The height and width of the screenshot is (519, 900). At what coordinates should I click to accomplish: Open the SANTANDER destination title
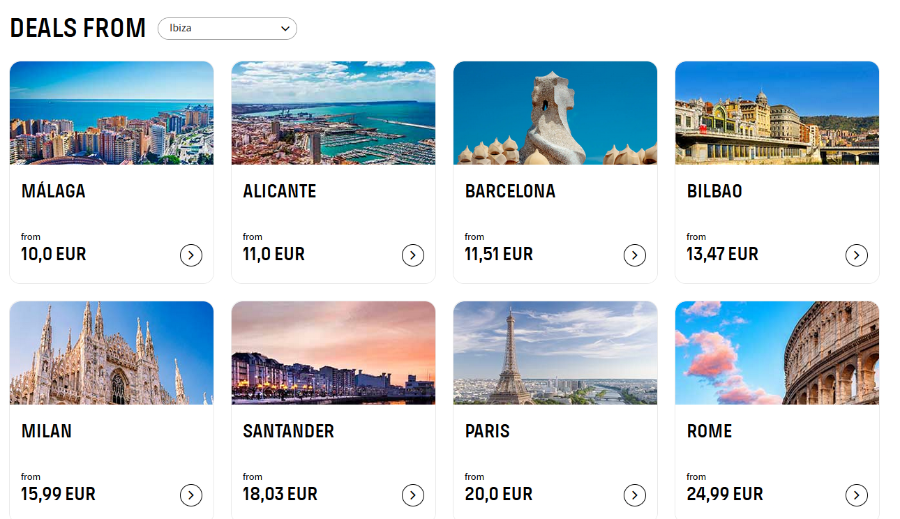pos(288,431)
